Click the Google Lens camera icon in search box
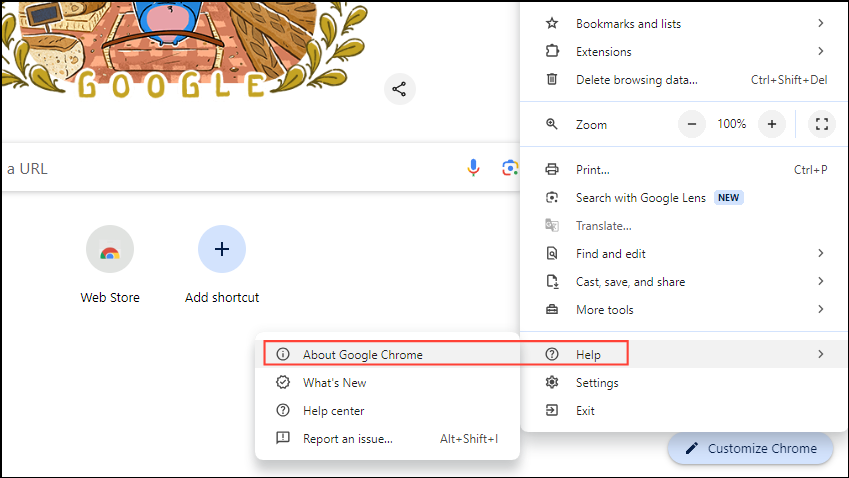Screen dimensions: 849x478 click(x=510, y=168)
